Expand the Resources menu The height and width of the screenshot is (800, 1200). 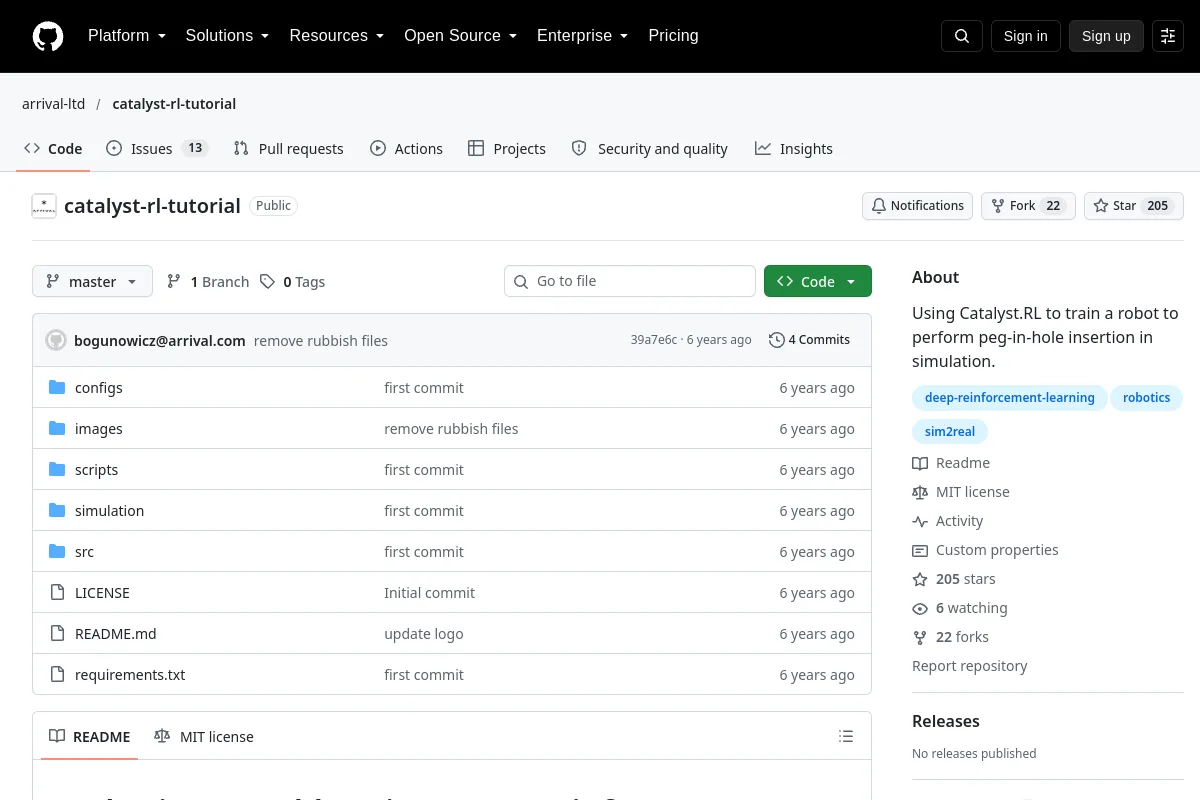(337, 36)
